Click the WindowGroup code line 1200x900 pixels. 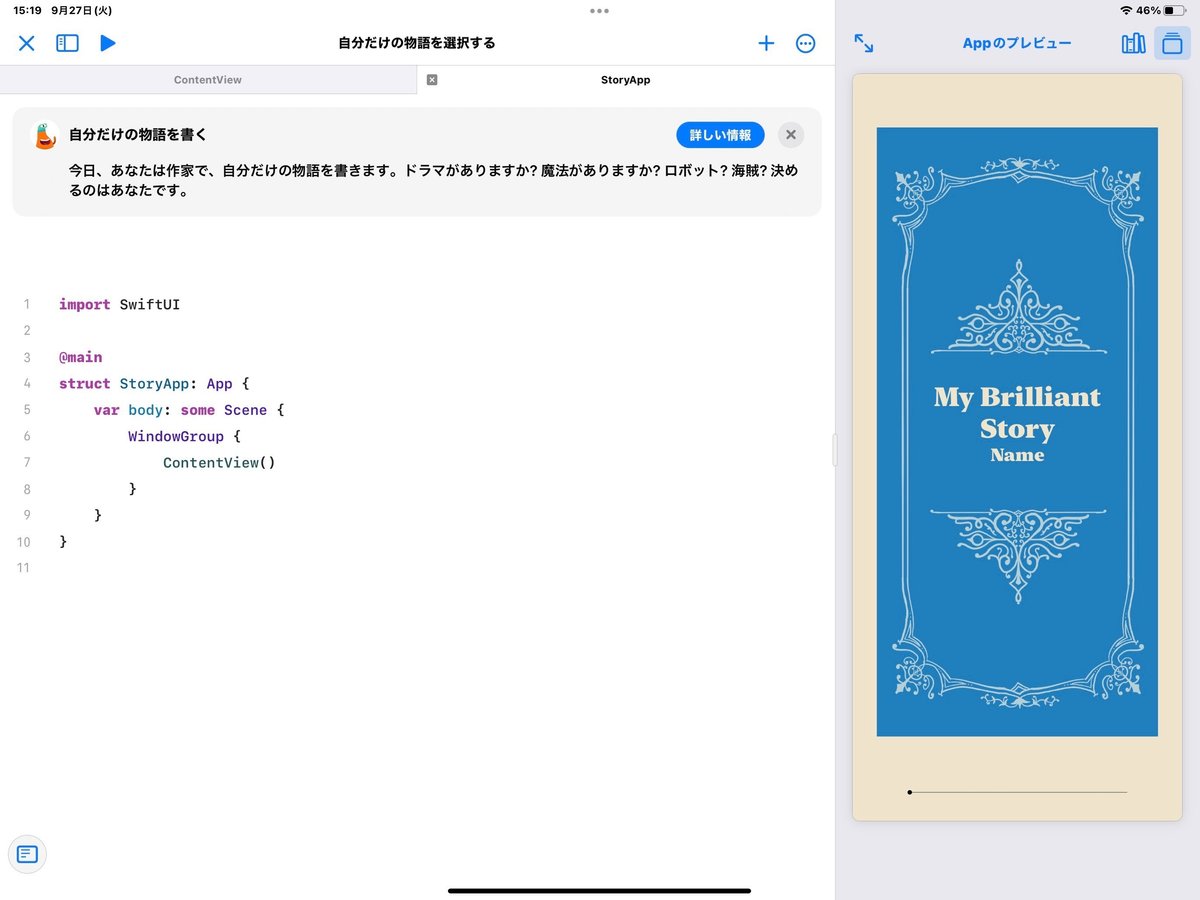click(184, 436)
